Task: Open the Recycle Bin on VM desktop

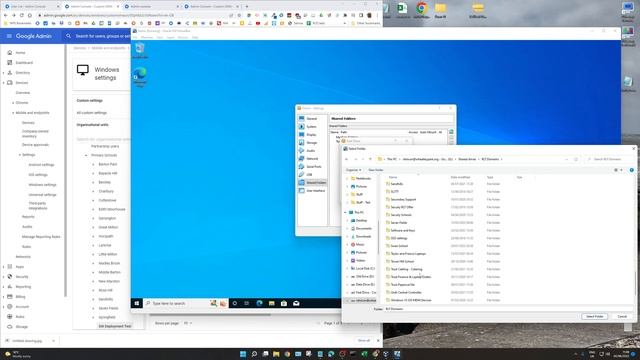Action: point(140,50)
